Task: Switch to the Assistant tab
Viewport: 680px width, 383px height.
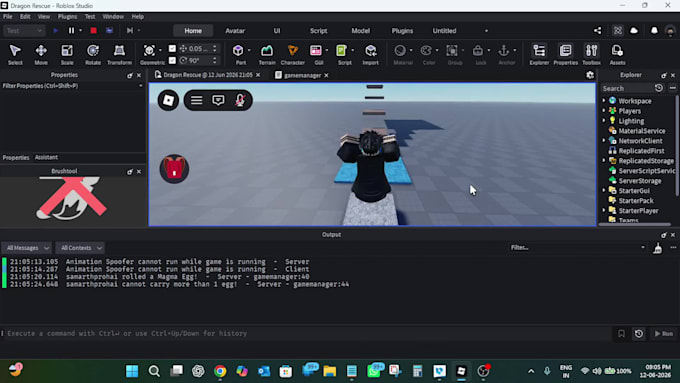Action: pyautogui.click(x=46, y=157)
